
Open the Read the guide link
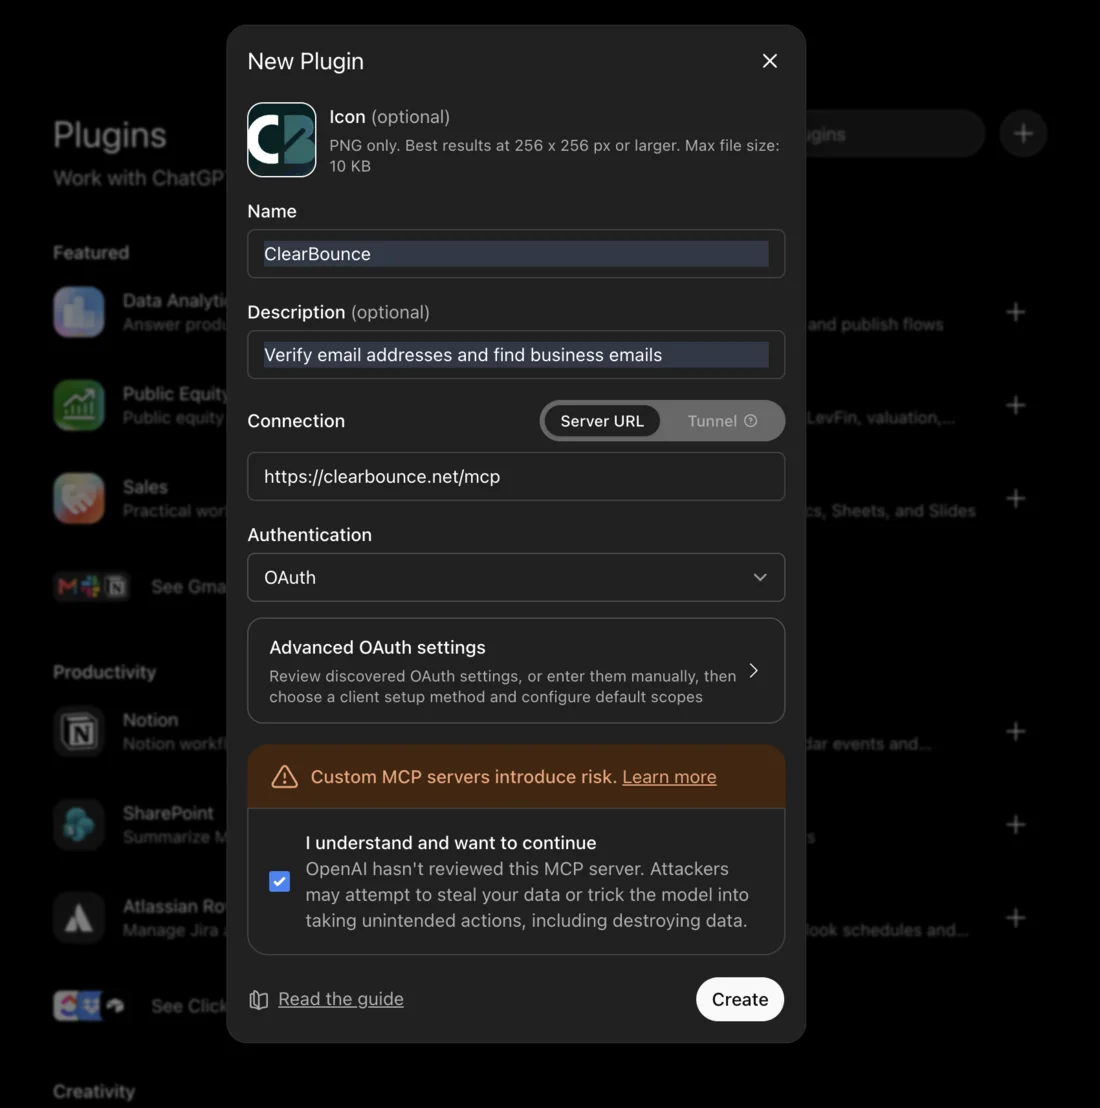341,998
